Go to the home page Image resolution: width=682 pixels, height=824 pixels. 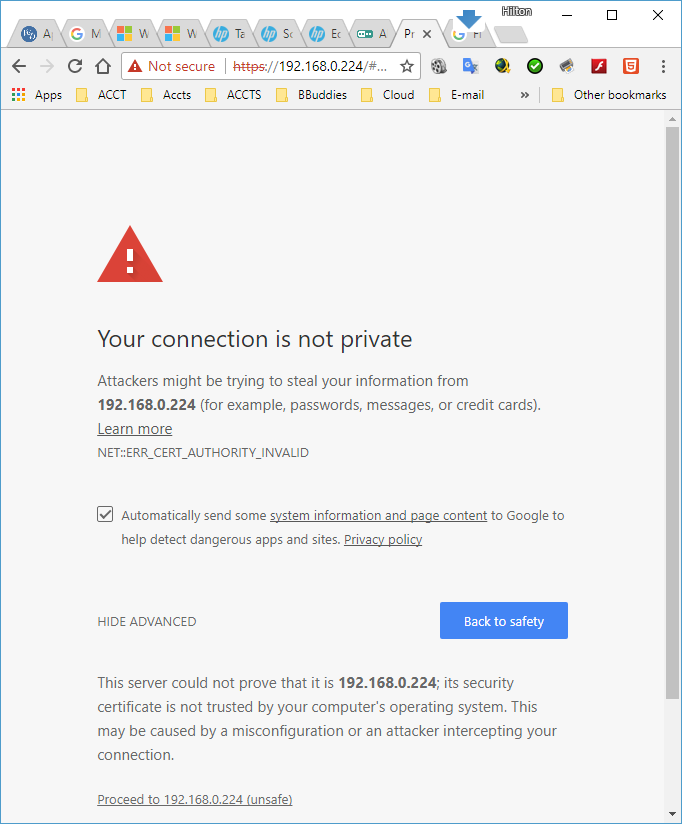(102, 66)
